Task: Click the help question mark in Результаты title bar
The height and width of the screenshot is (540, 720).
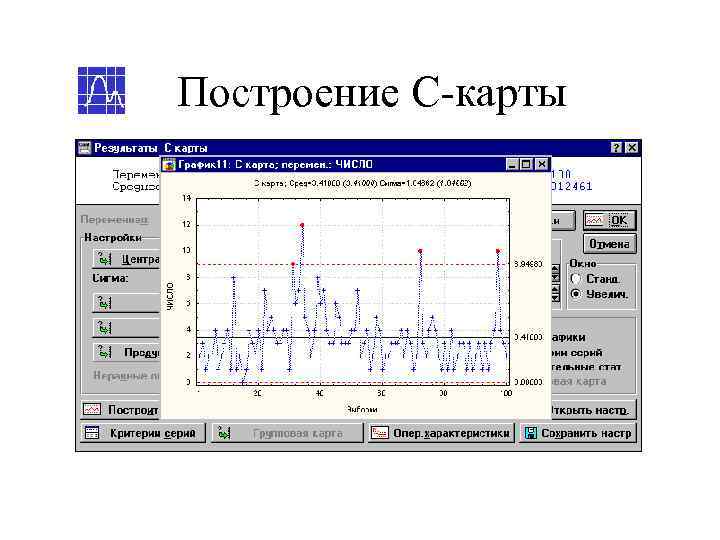Action: (x=617, y=148)
